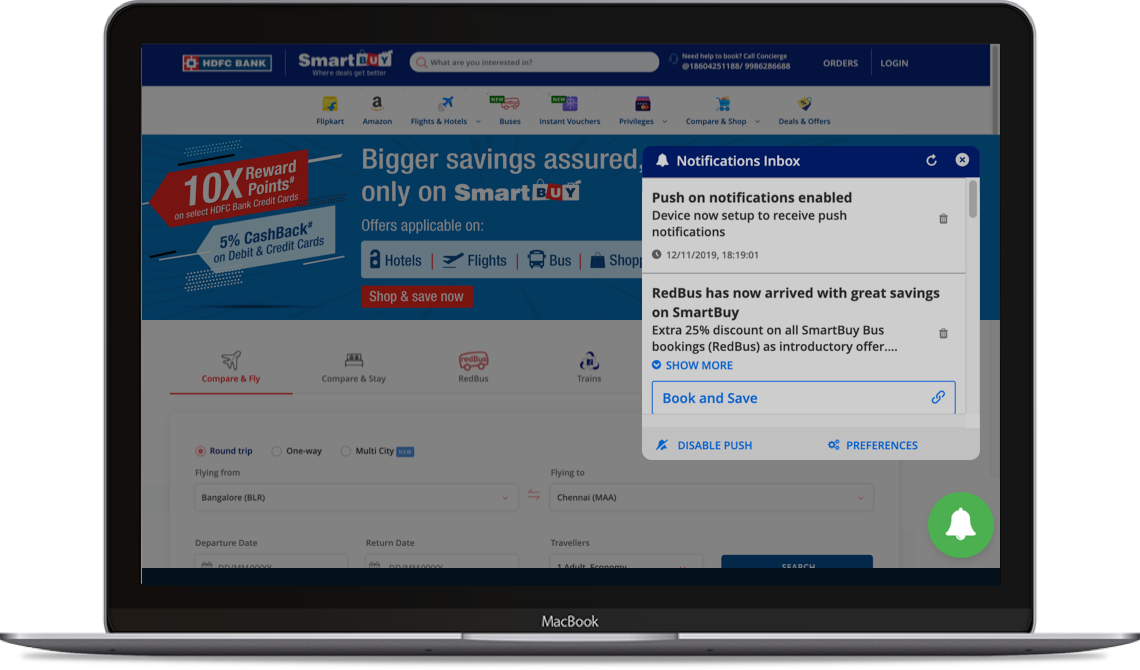Click the green notification bell button

(x=960, y=525)
